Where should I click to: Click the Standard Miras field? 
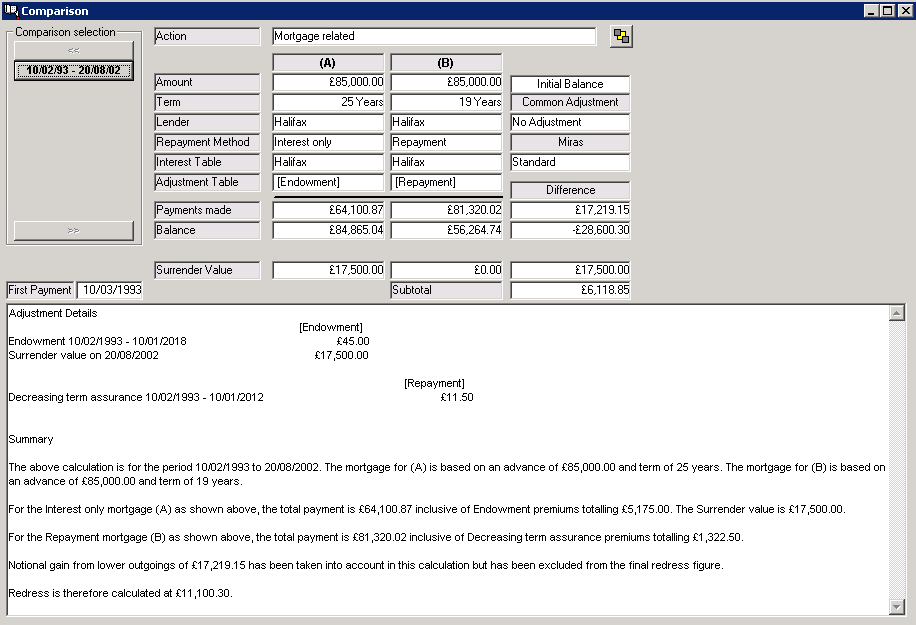(570, 162)
